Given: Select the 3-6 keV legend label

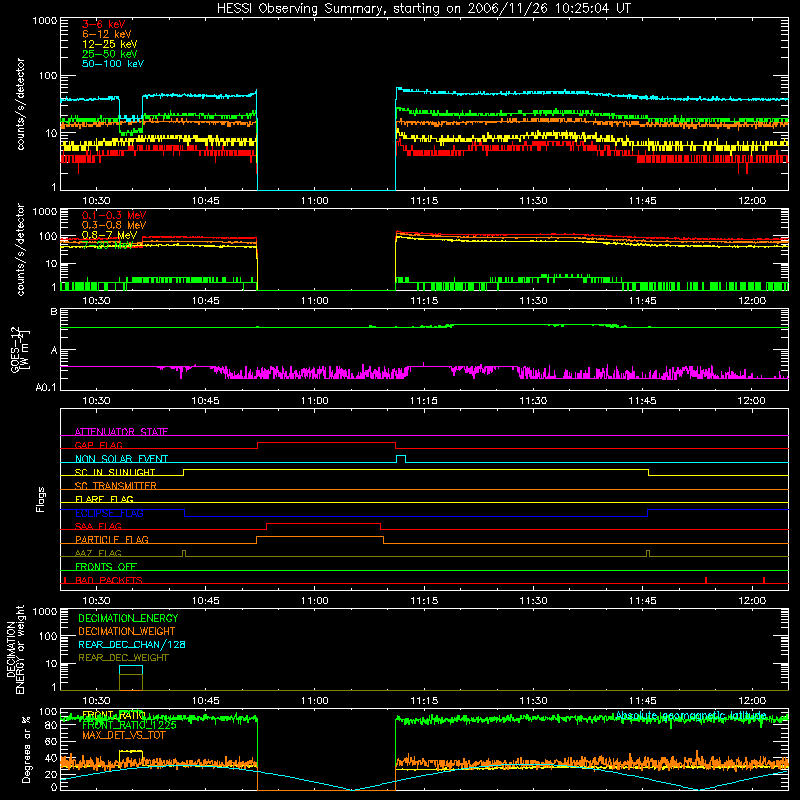Looking at the screenshot, I should tap(103, 24).
